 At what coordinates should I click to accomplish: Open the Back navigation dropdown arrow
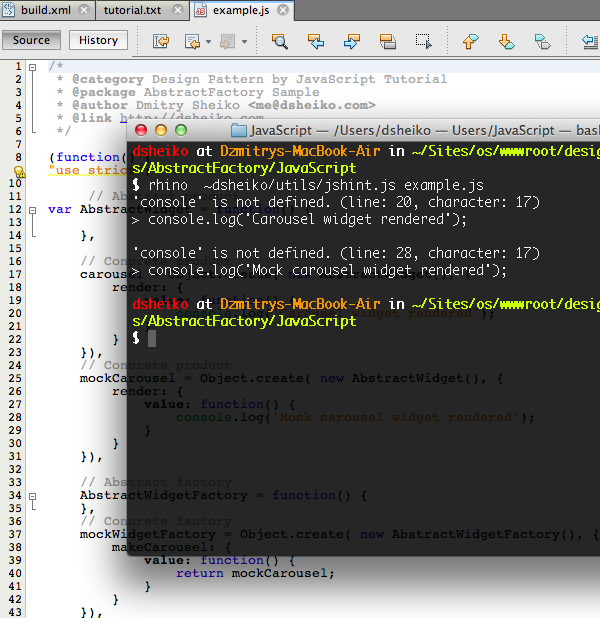pos(209,41)
